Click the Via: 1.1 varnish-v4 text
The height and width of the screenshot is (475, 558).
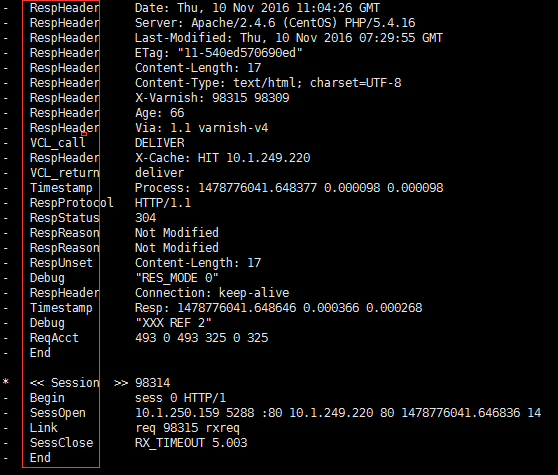(201, 127)
